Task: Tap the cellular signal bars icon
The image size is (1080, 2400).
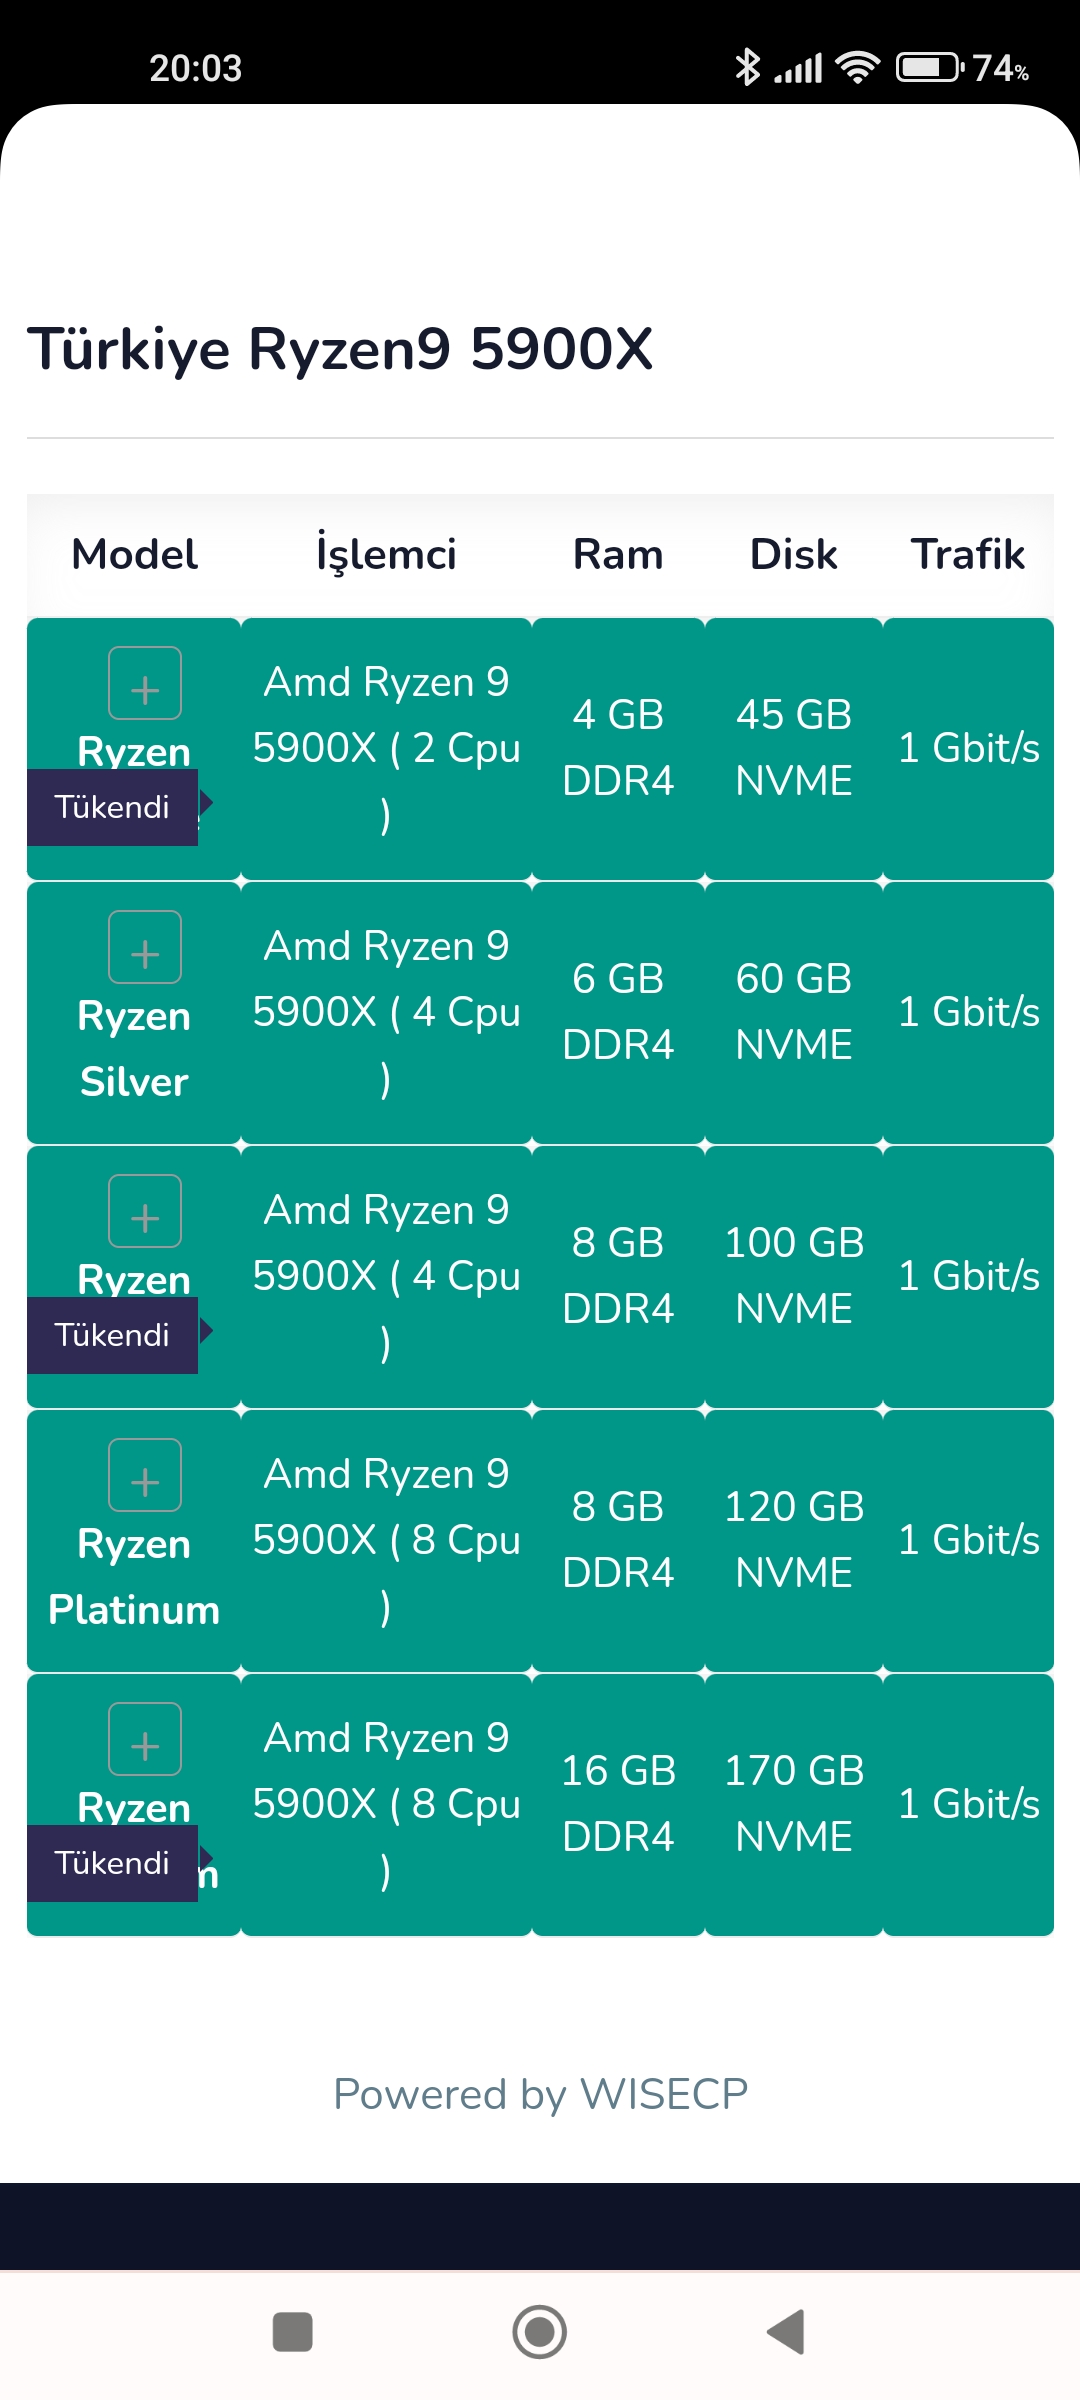Action: pos(798,68)
